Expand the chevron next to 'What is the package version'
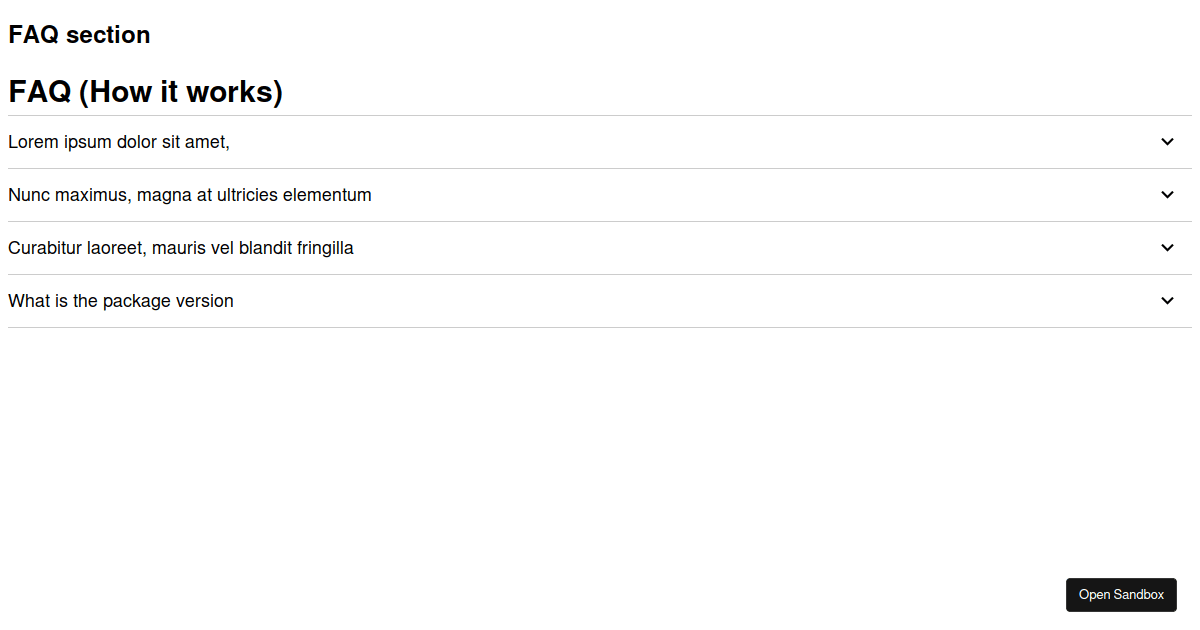1200x630 pixels. pyautogui.click(x=1166, y=300)
